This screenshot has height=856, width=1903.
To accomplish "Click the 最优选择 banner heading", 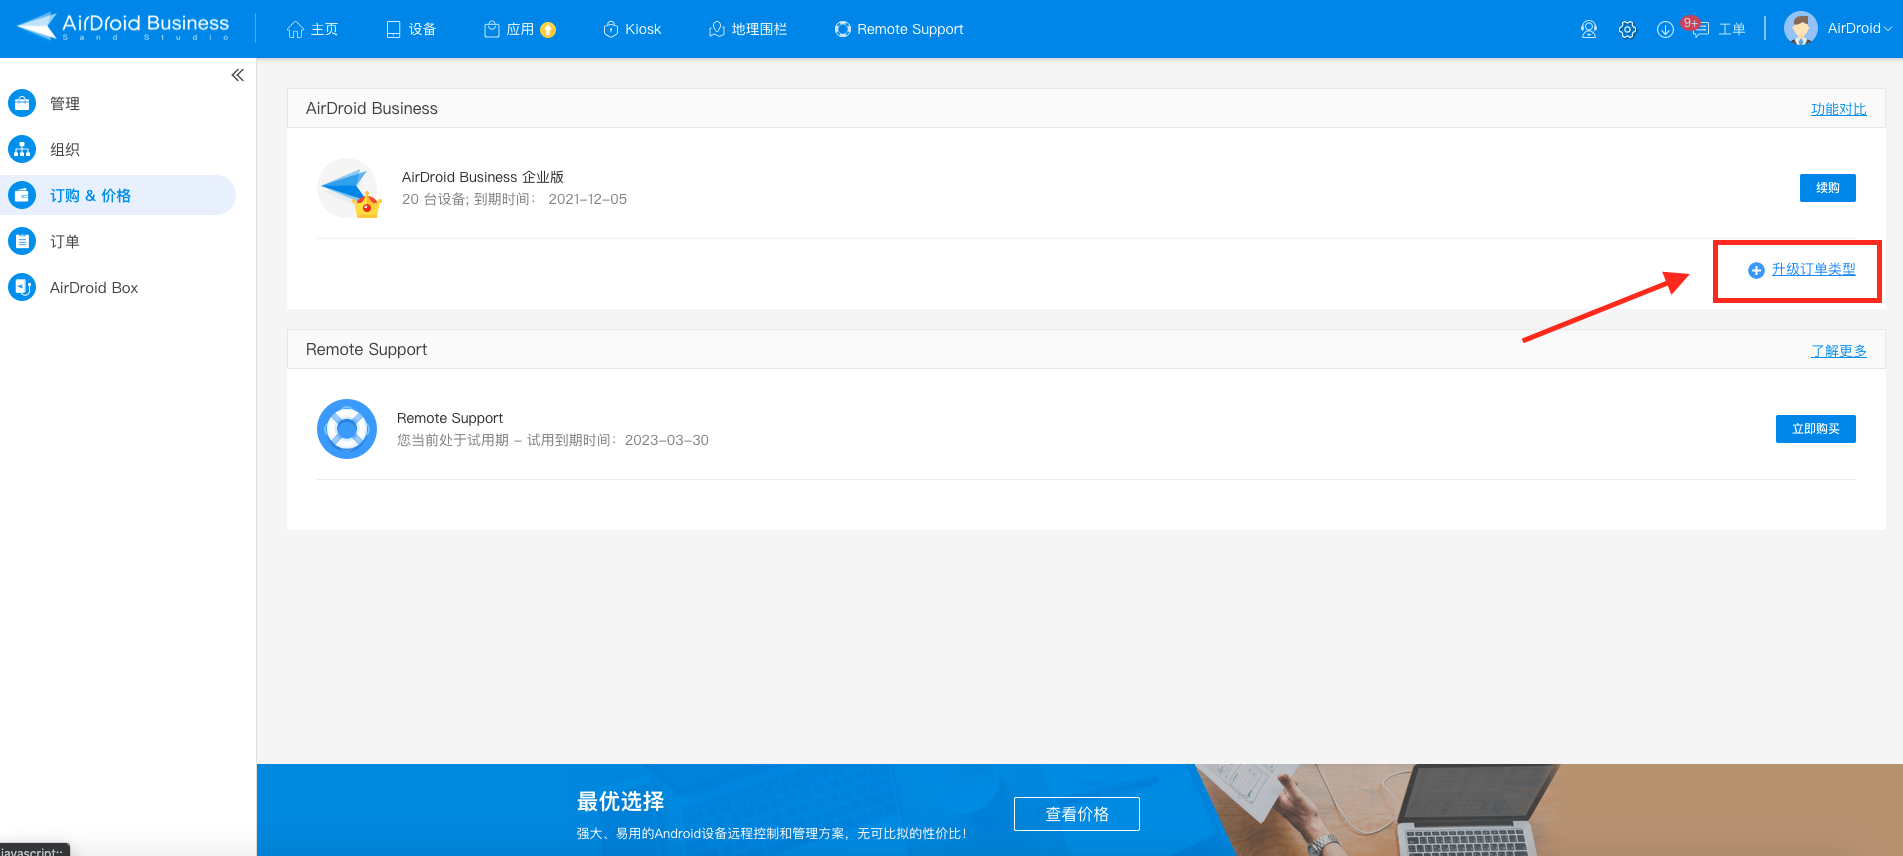I will pos(620,801).
